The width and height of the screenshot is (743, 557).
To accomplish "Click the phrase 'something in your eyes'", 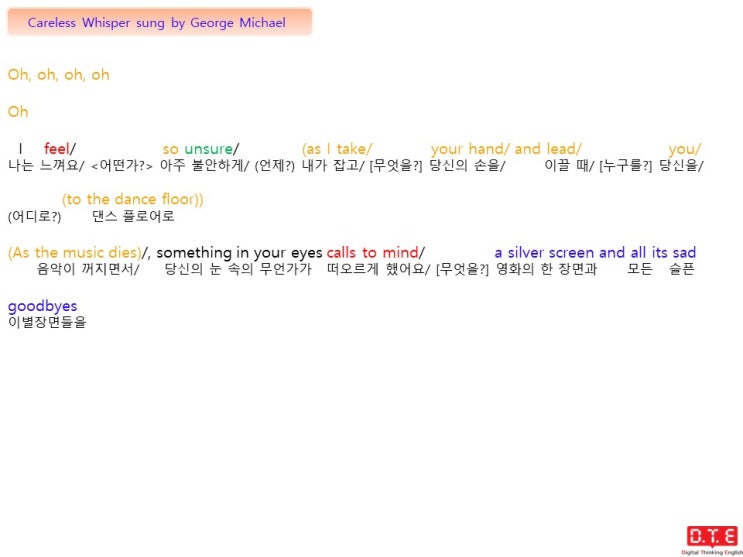I will point(239,253).
